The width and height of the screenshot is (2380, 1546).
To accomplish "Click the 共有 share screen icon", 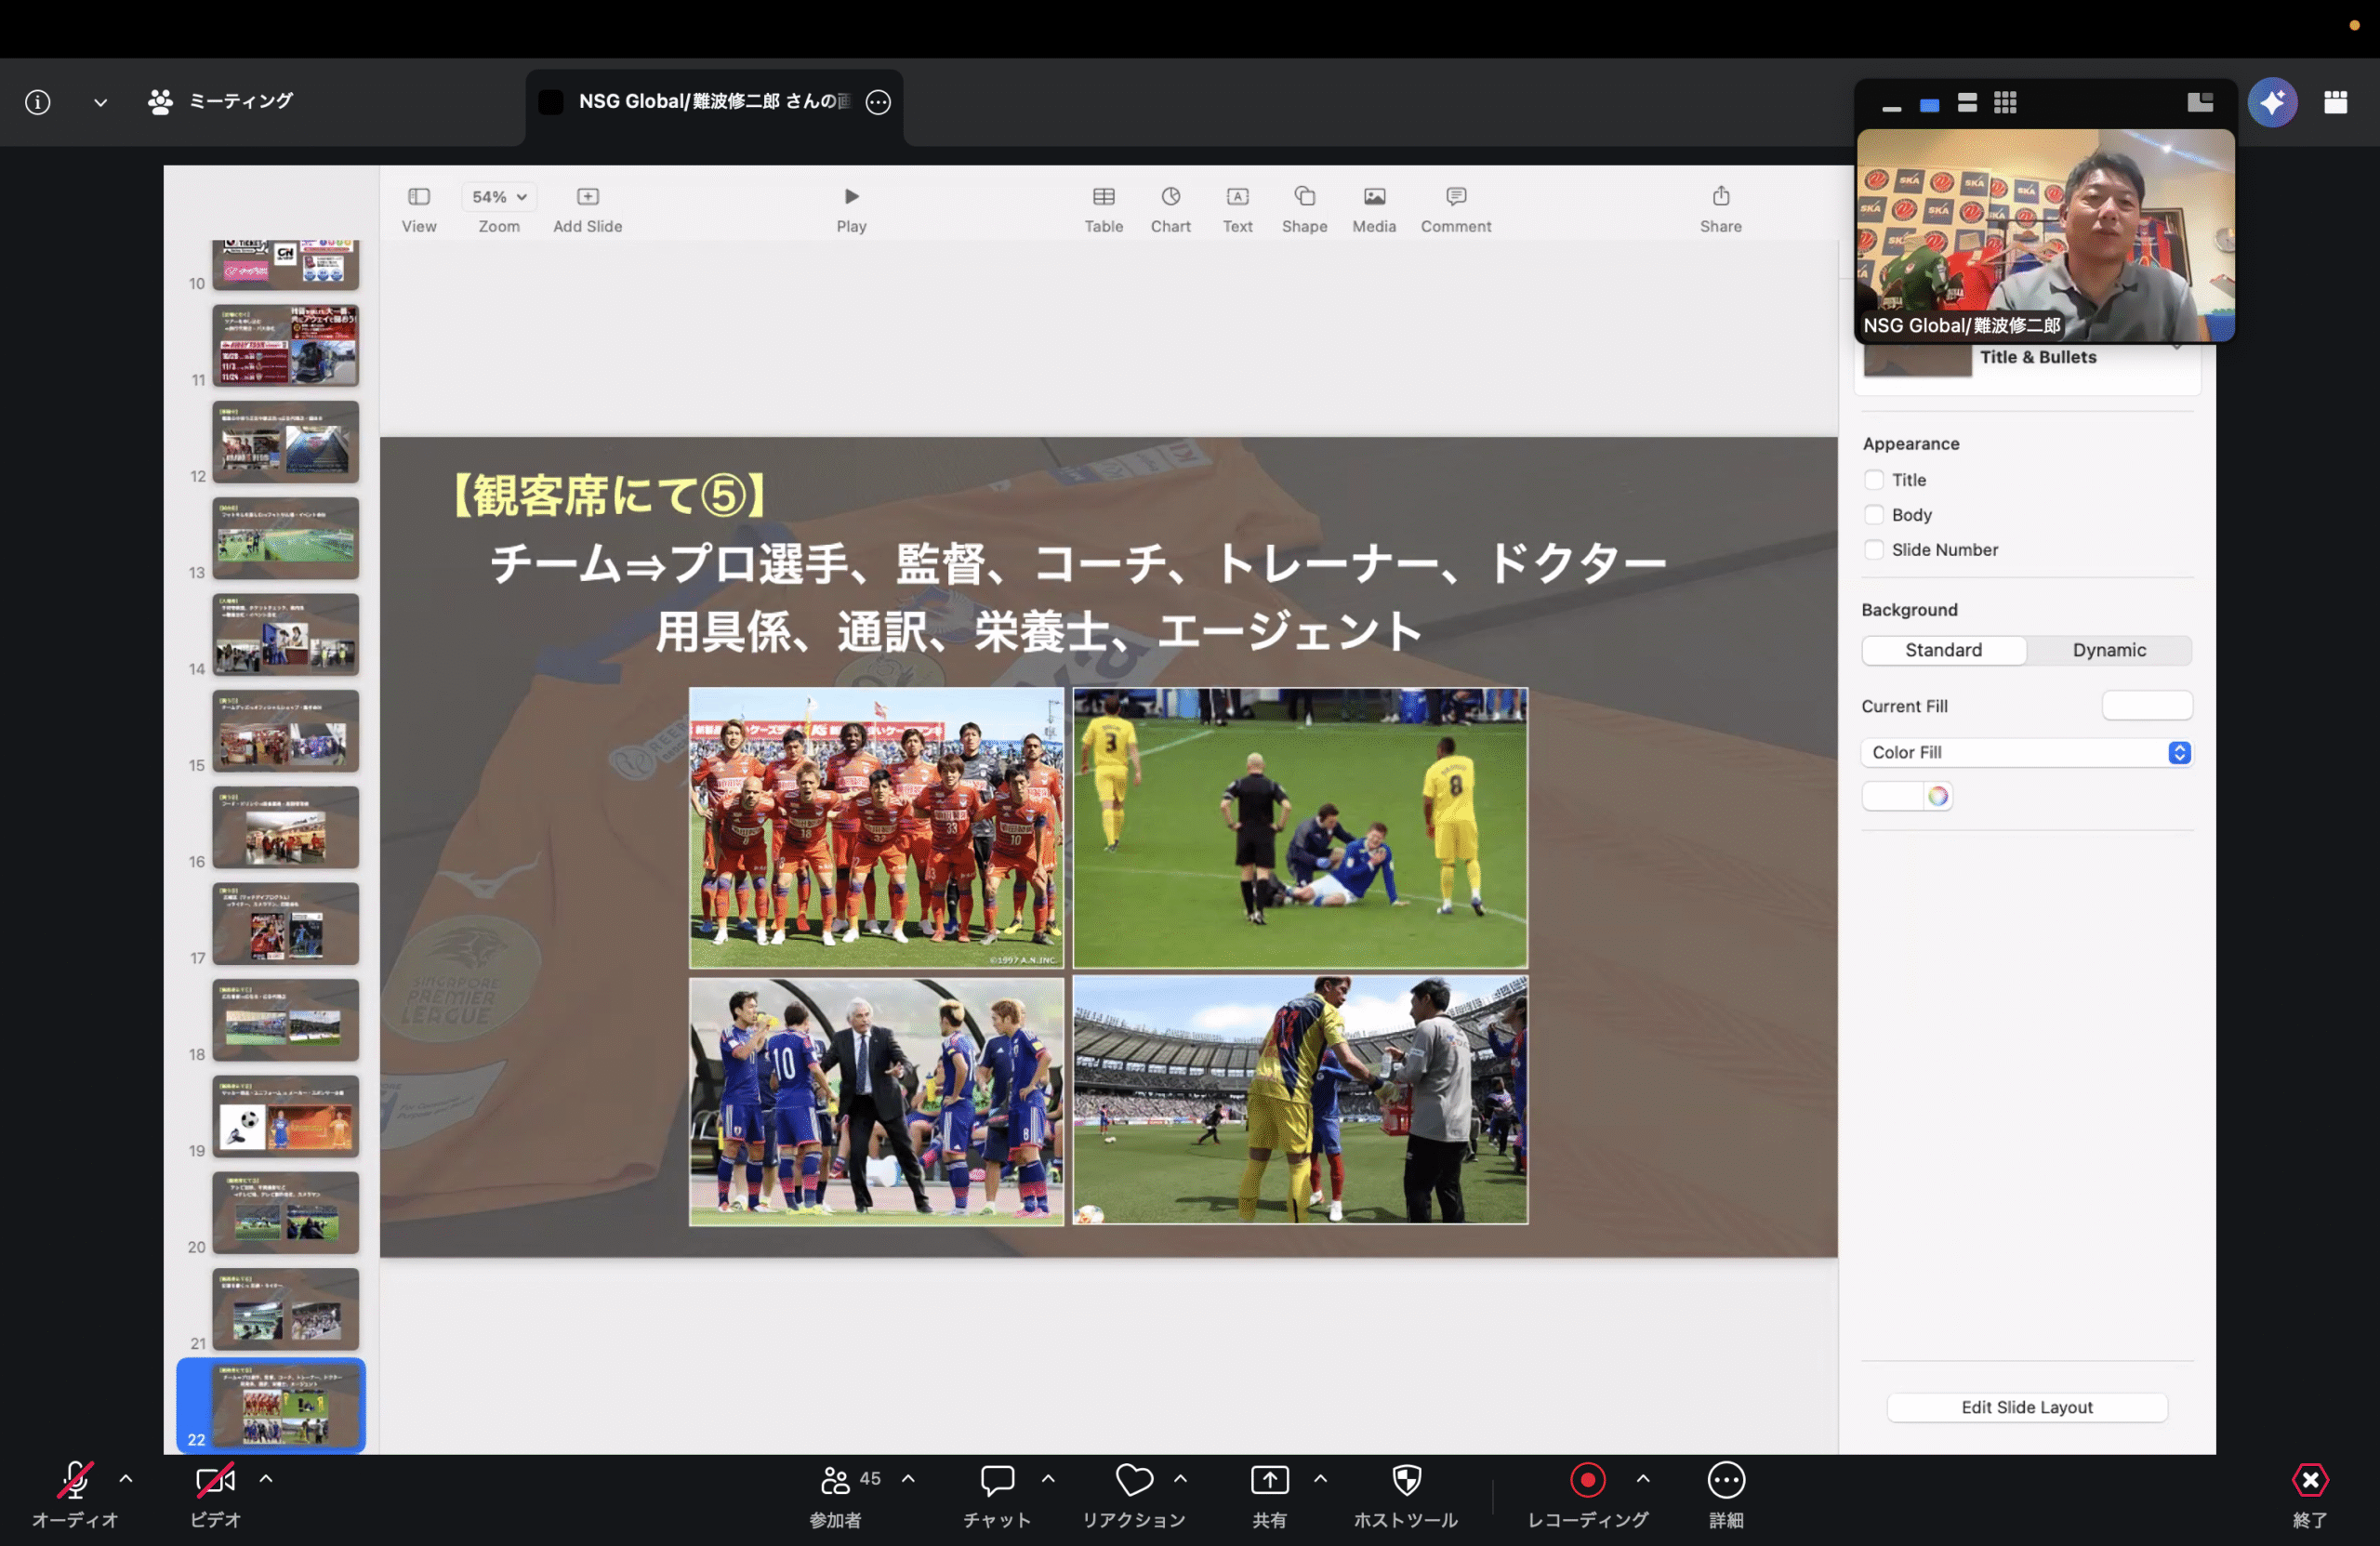I will [x=1270, y=1480].
